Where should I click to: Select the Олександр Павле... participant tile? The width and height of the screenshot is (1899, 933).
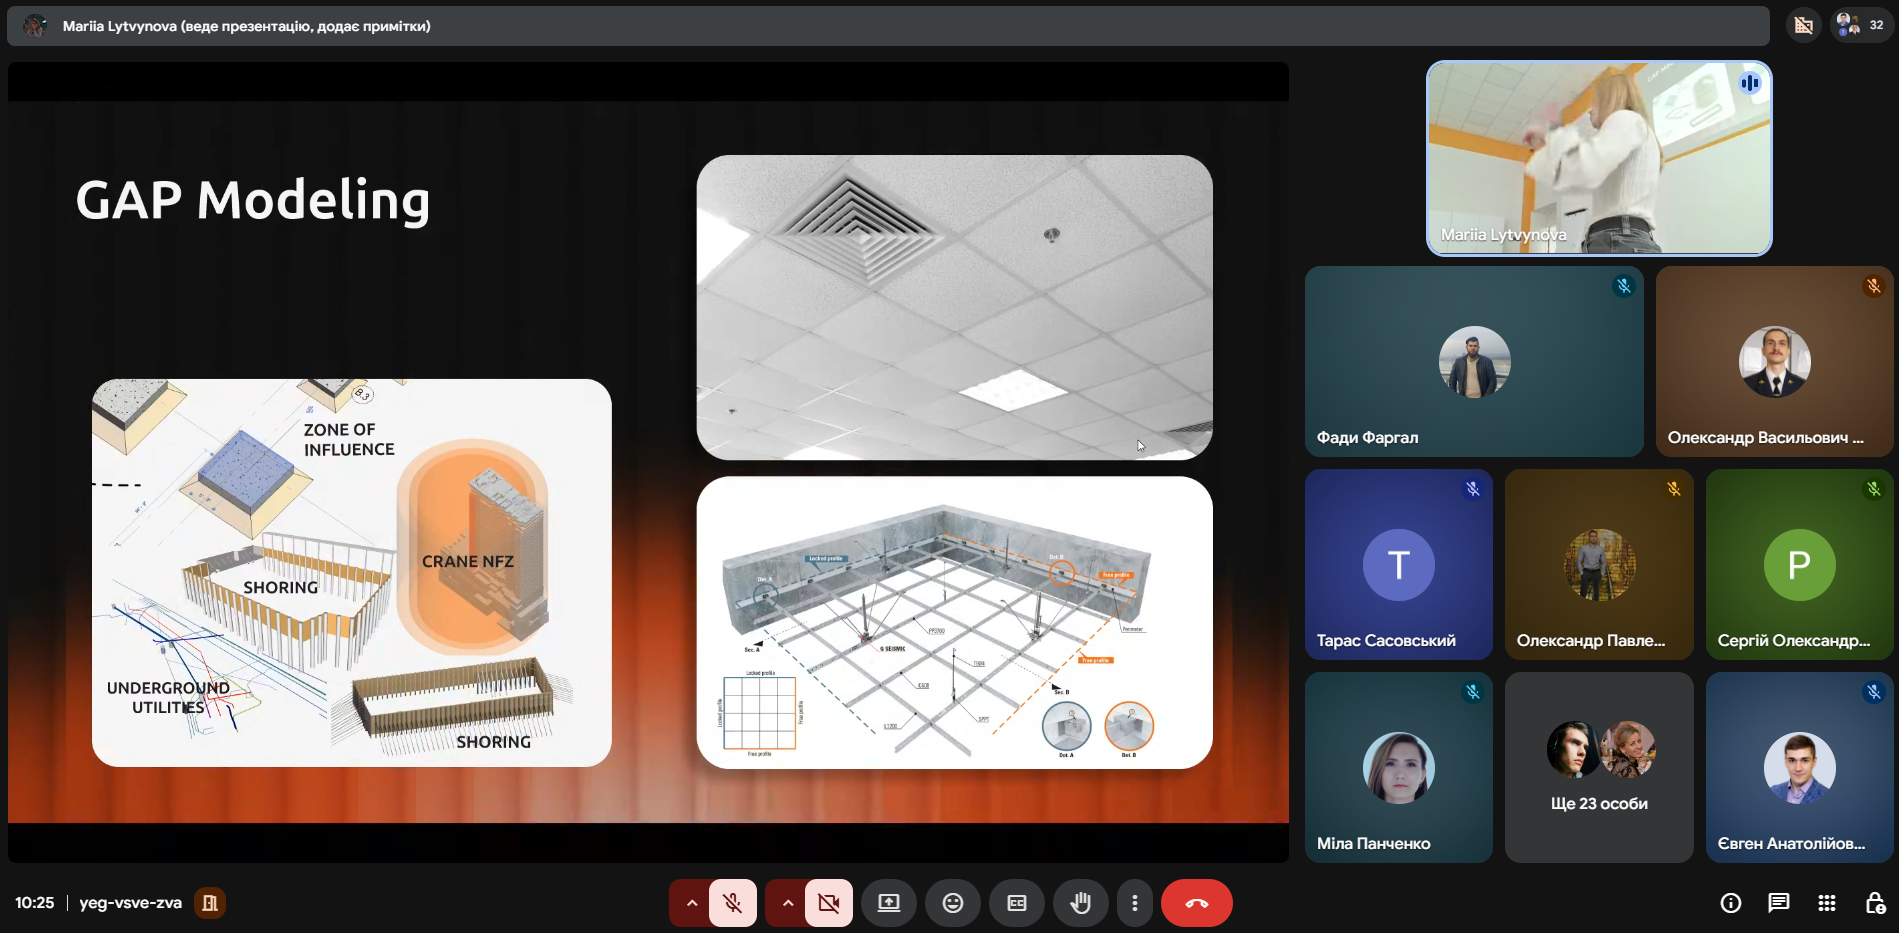[1599, 564]
